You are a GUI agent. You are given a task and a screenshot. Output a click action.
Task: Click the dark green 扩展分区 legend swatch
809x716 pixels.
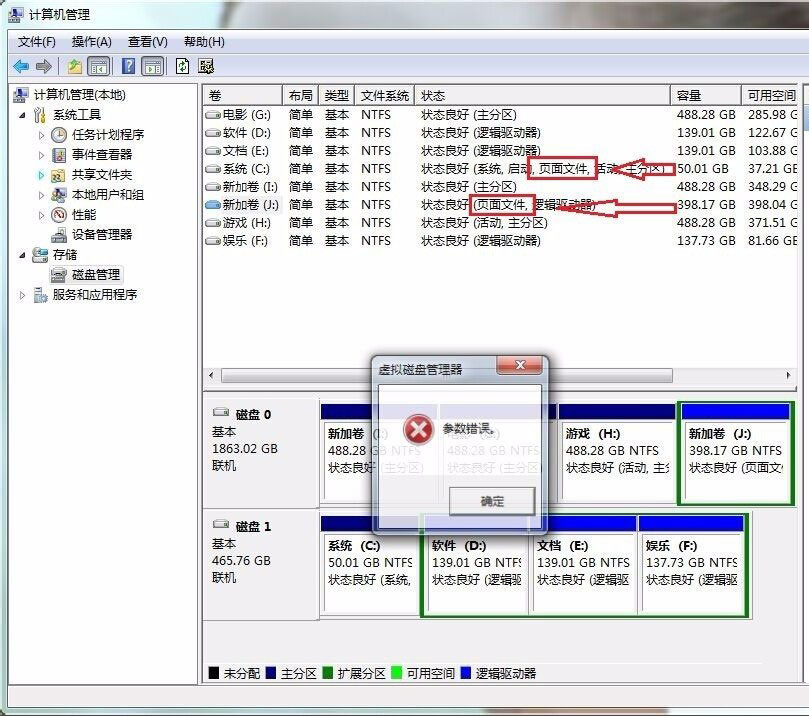pos(328,673)
